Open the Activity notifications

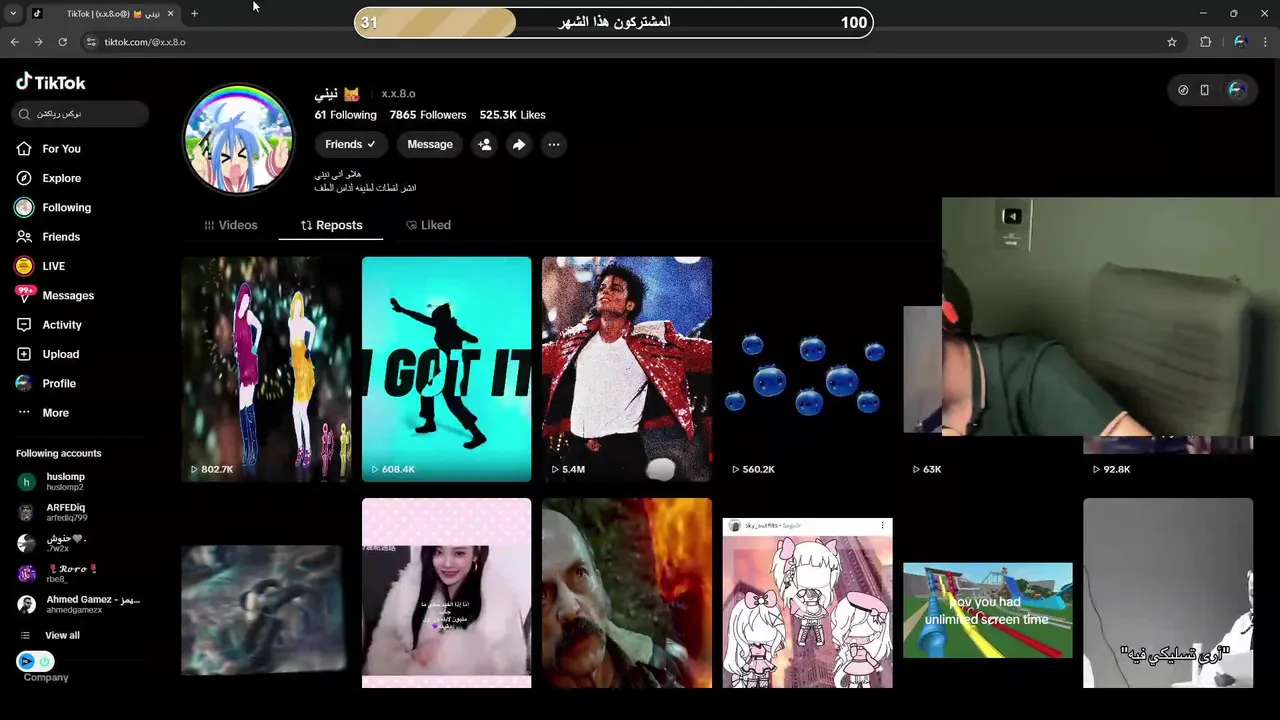[61, 325]
